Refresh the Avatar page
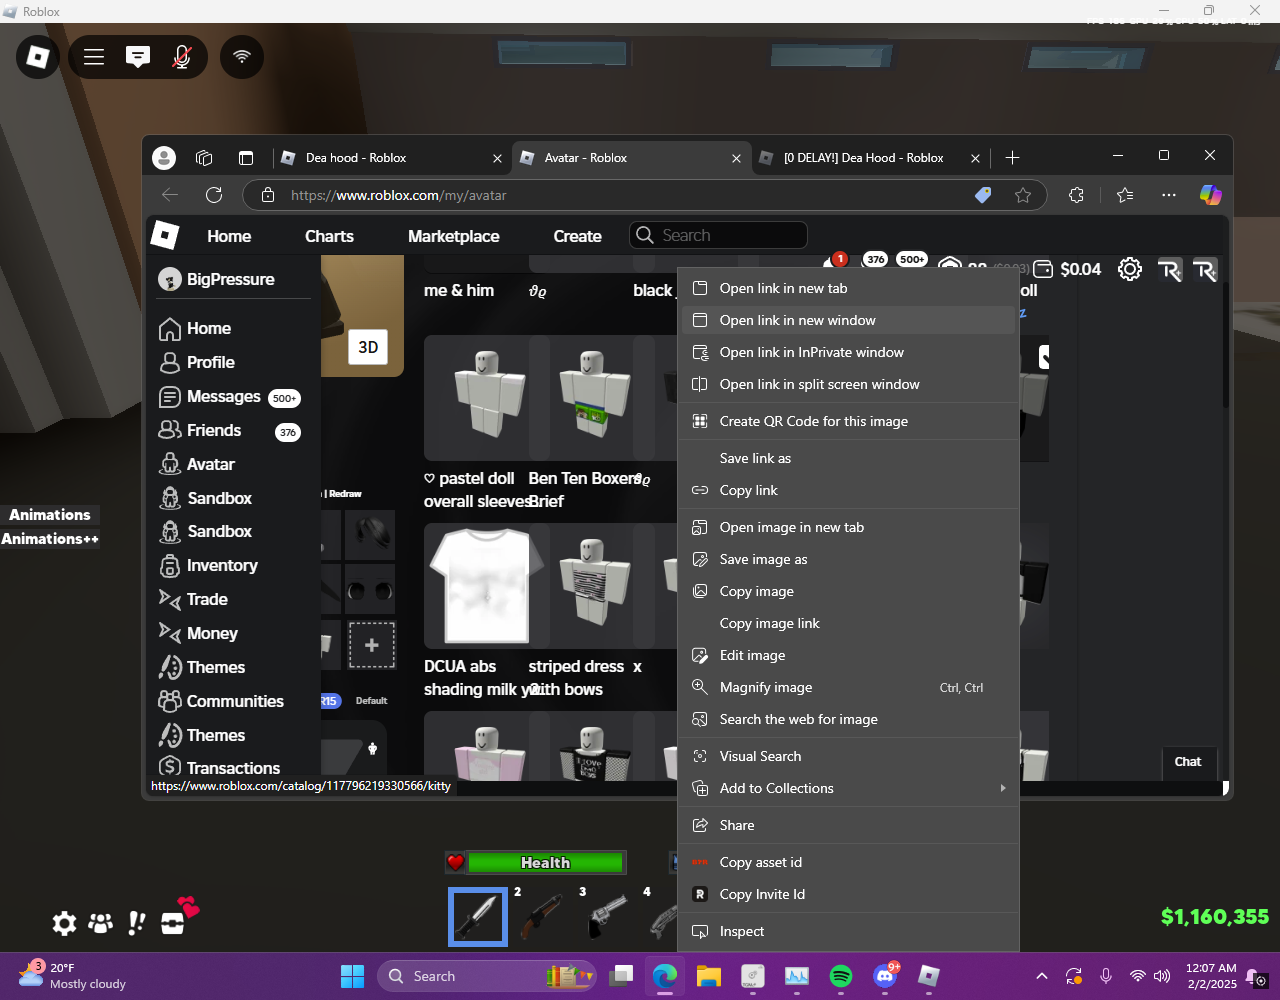This screenshot has height=1000, width=1280. [213, 195]
